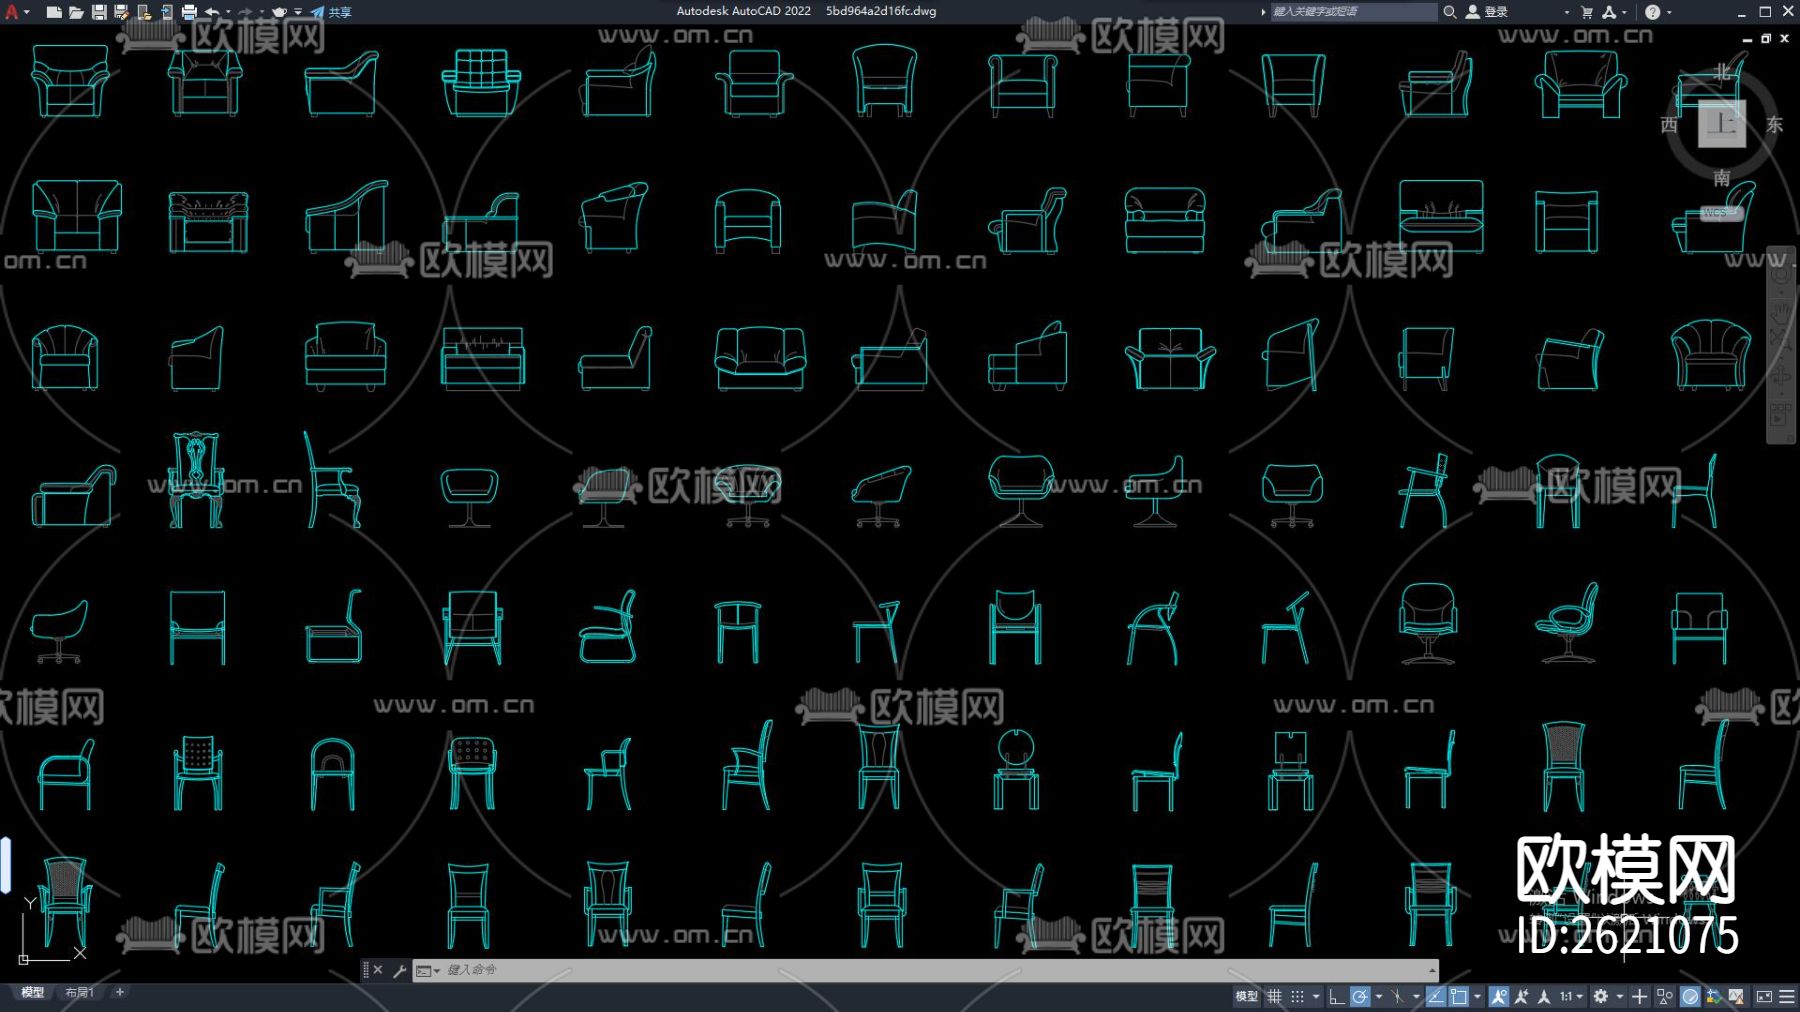Undo the last action
Screen dimensions: 1800x1012
pos(212,12)
